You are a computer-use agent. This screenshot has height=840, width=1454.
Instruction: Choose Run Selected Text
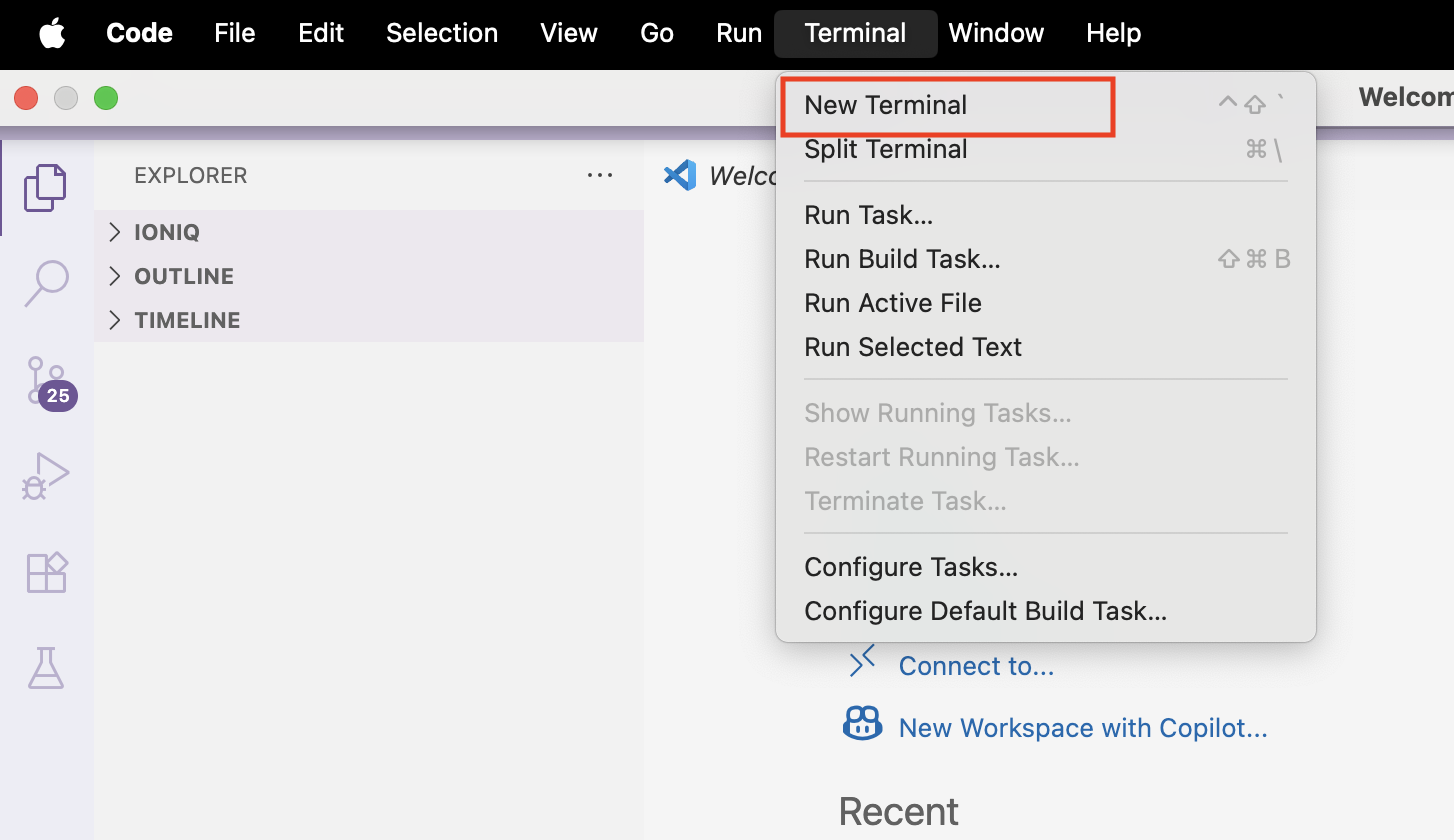click(x=1046, y=347)
